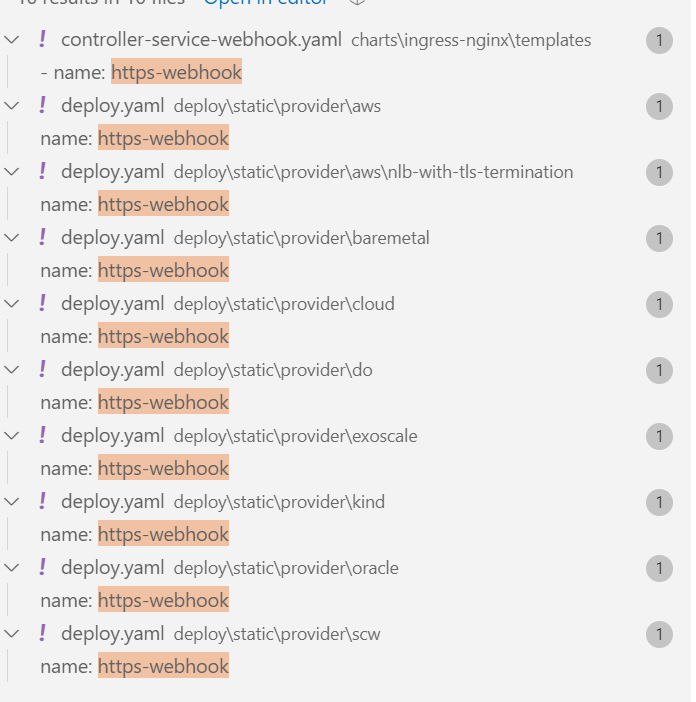Open https-webhook match under baremetal deploy.yaml
Image resolution: width=696 pixels, height=702 pixels.
pos(135,270)
